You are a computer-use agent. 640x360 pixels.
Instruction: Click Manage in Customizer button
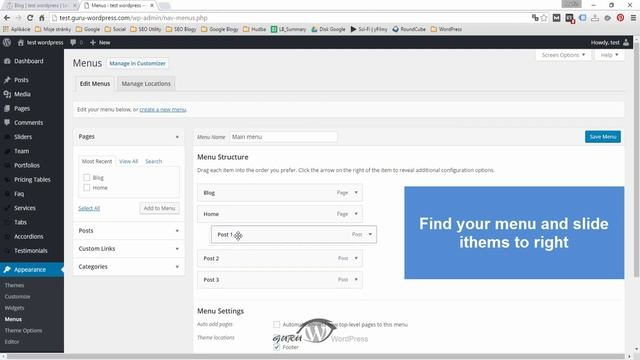[x=138, y=63]
